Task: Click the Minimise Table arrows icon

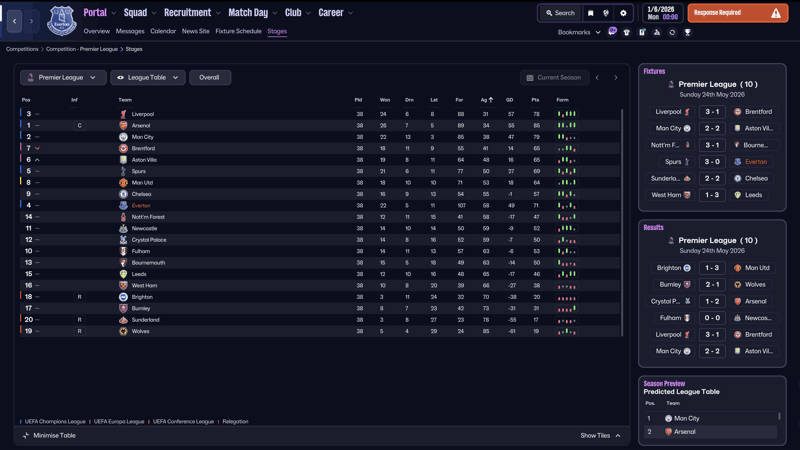Action: coord(26,435)
